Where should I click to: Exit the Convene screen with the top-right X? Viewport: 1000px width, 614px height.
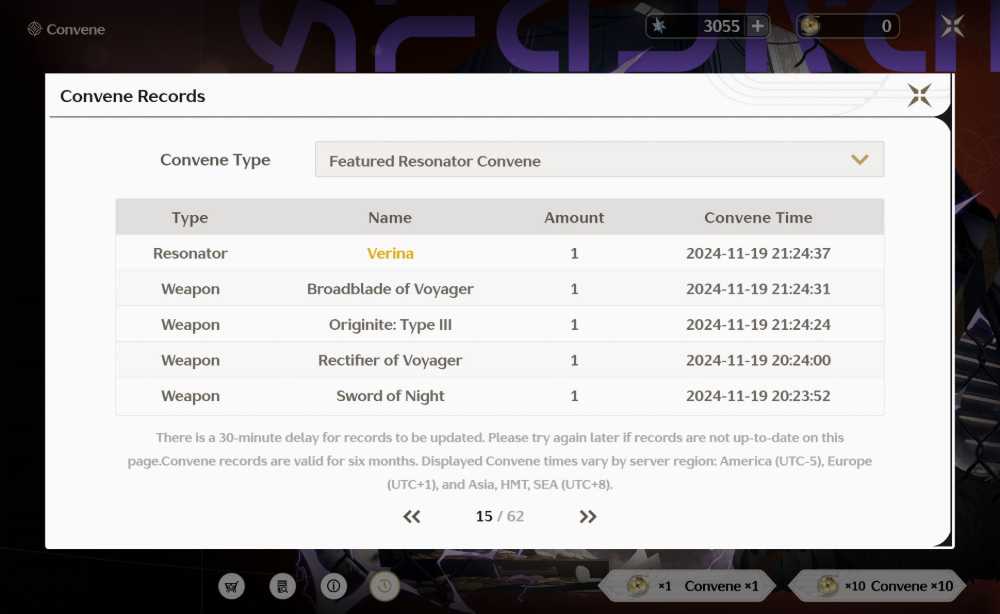[x=953, y=26]
